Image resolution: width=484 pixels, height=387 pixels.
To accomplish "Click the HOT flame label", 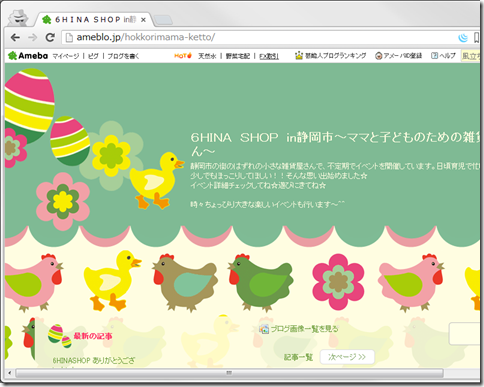I will 183,56.
